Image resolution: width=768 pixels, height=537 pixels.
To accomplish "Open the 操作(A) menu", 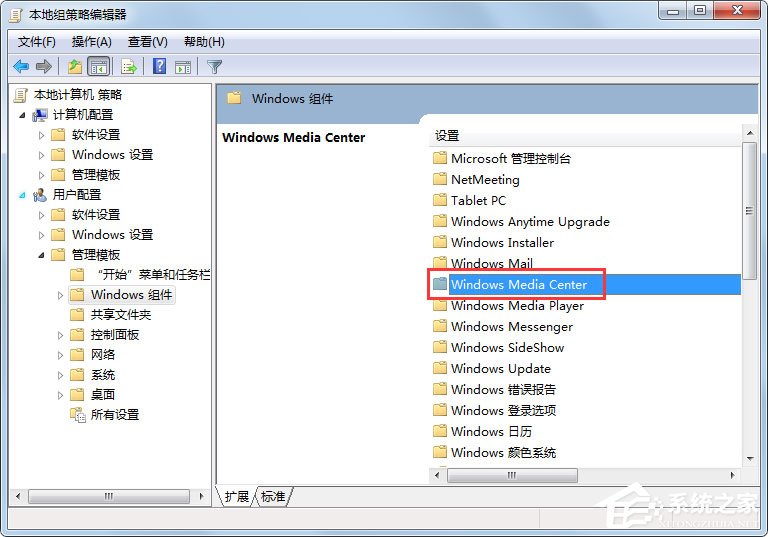I will coord(92,42).
